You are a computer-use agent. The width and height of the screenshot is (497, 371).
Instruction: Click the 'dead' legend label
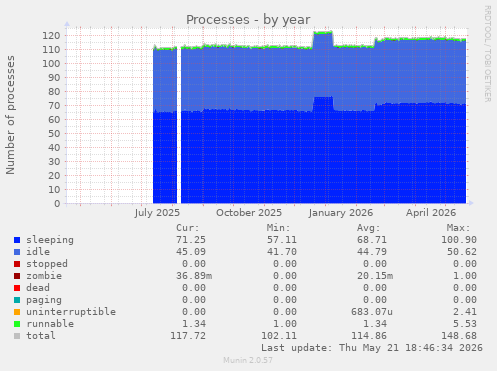(38, 288)
